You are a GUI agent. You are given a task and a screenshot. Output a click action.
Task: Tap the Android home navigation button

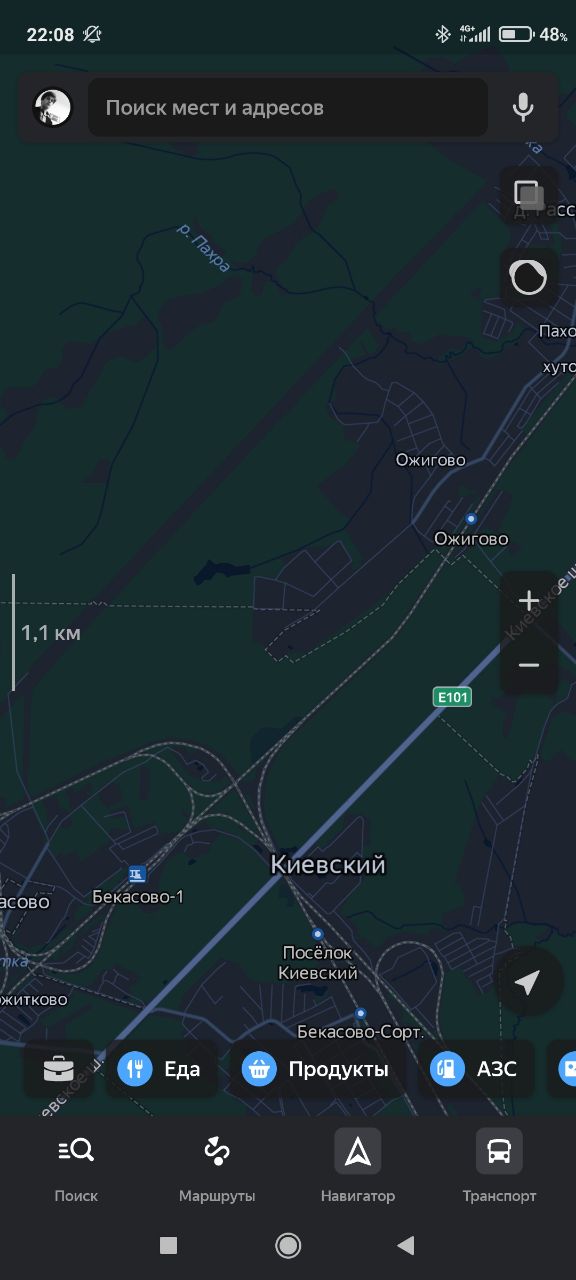(288, 1245)
